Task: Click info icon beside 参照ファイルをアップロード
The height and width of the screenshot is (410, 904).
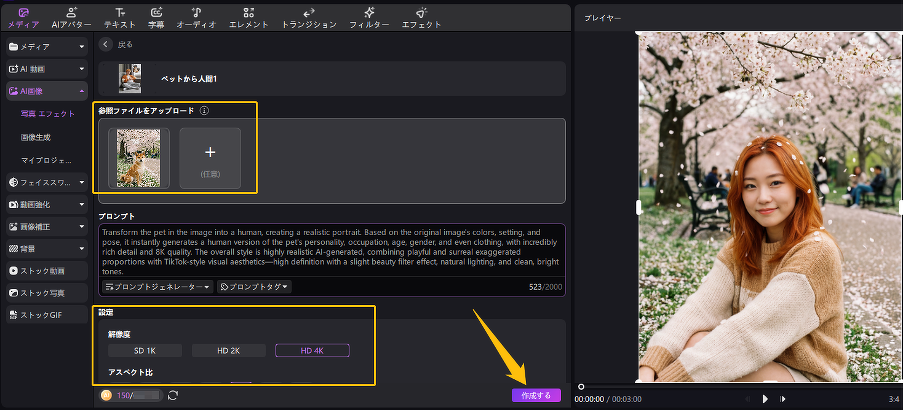Action: coord(203,111)
